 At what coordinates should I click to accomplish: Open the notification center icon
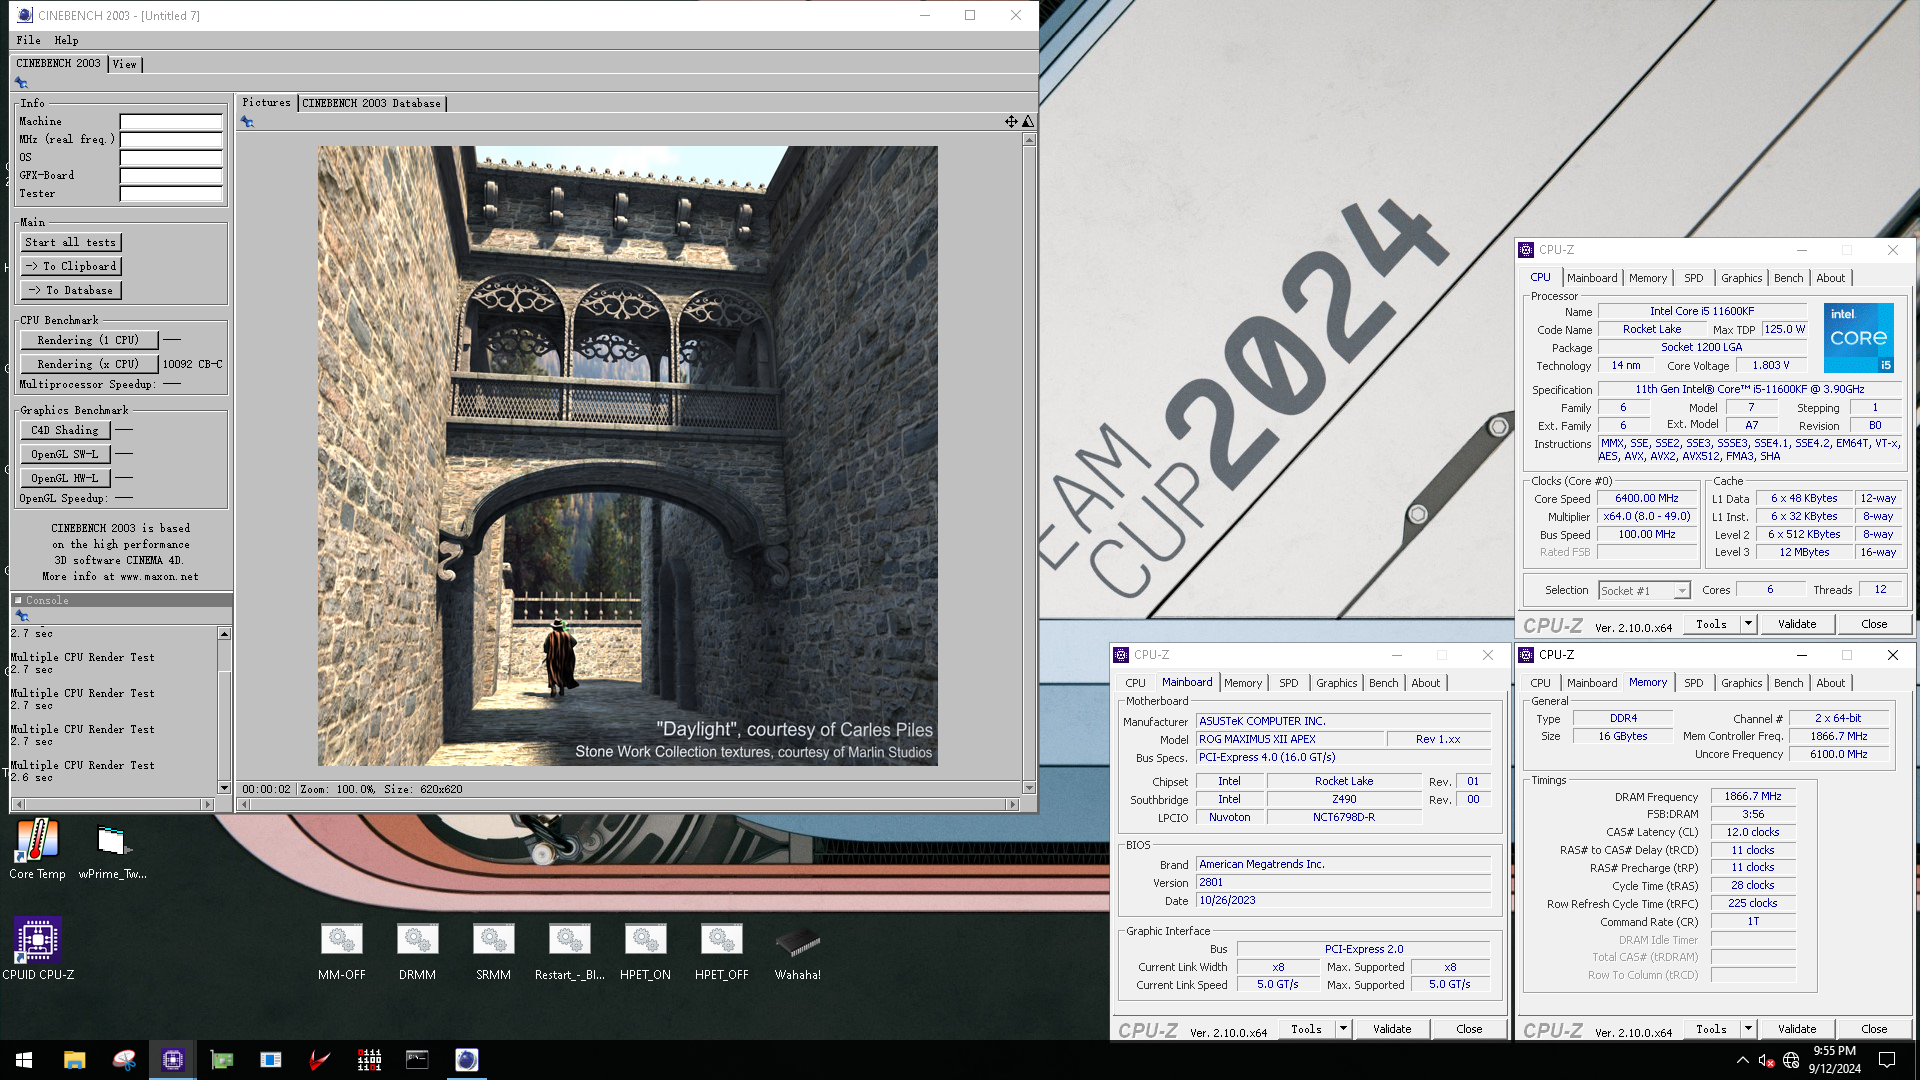click(x=1887, y=1060)
